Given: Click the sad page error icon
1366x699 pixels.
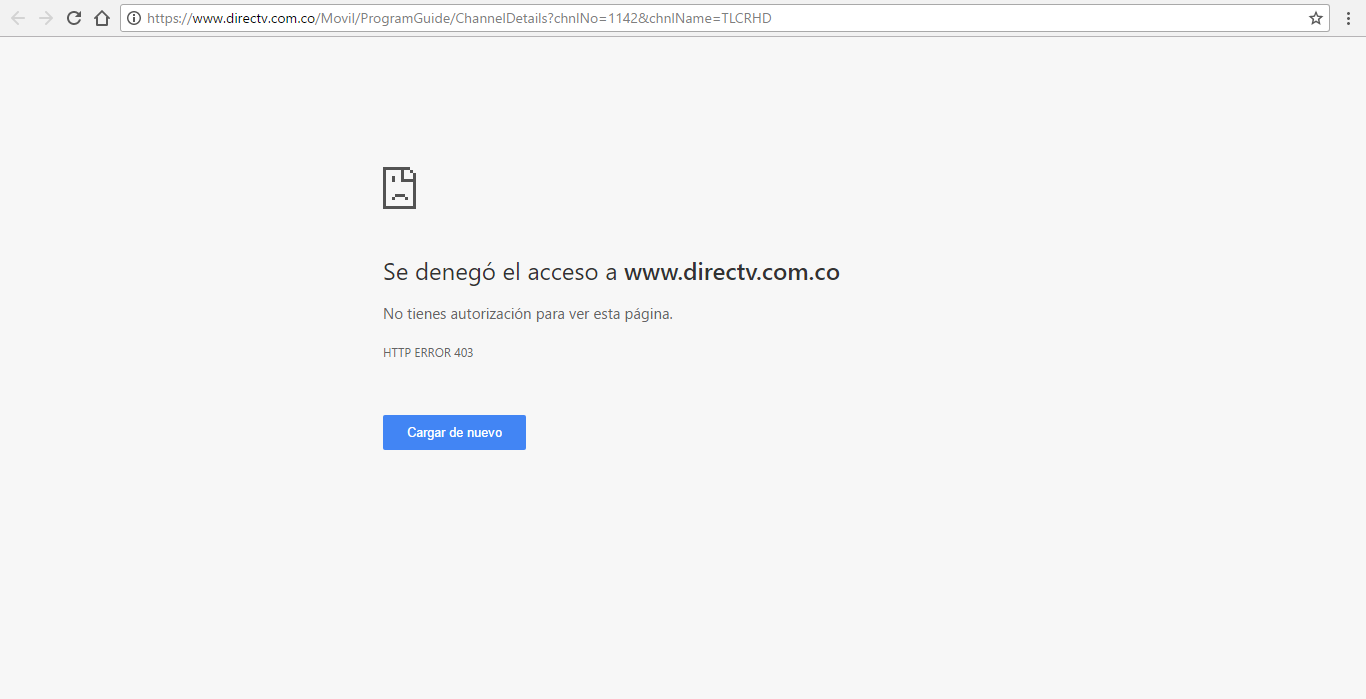Looking at the screenshot, I should pos(399,188).
